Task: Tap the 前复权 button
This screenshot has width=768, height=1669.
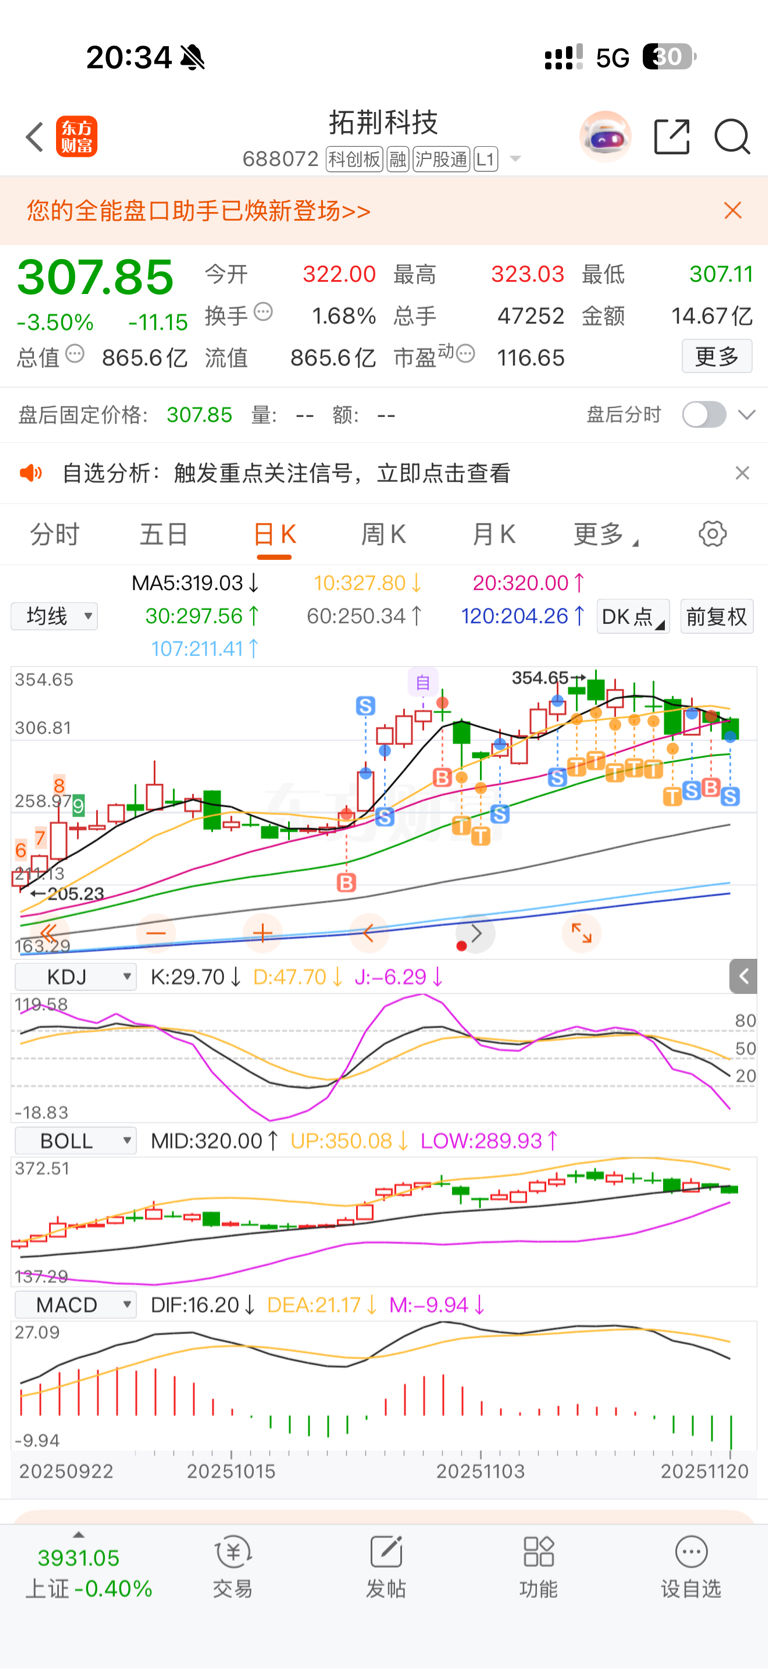Action: (x=717, y=617)
